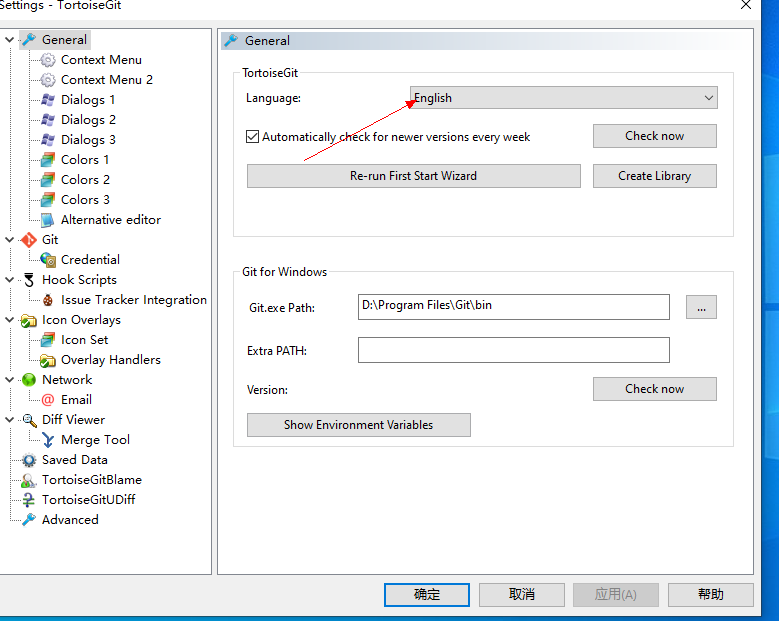This screenshot has height=621, width=779.
Task: Click the Git.exe Path field
Action: coord(514,307)
